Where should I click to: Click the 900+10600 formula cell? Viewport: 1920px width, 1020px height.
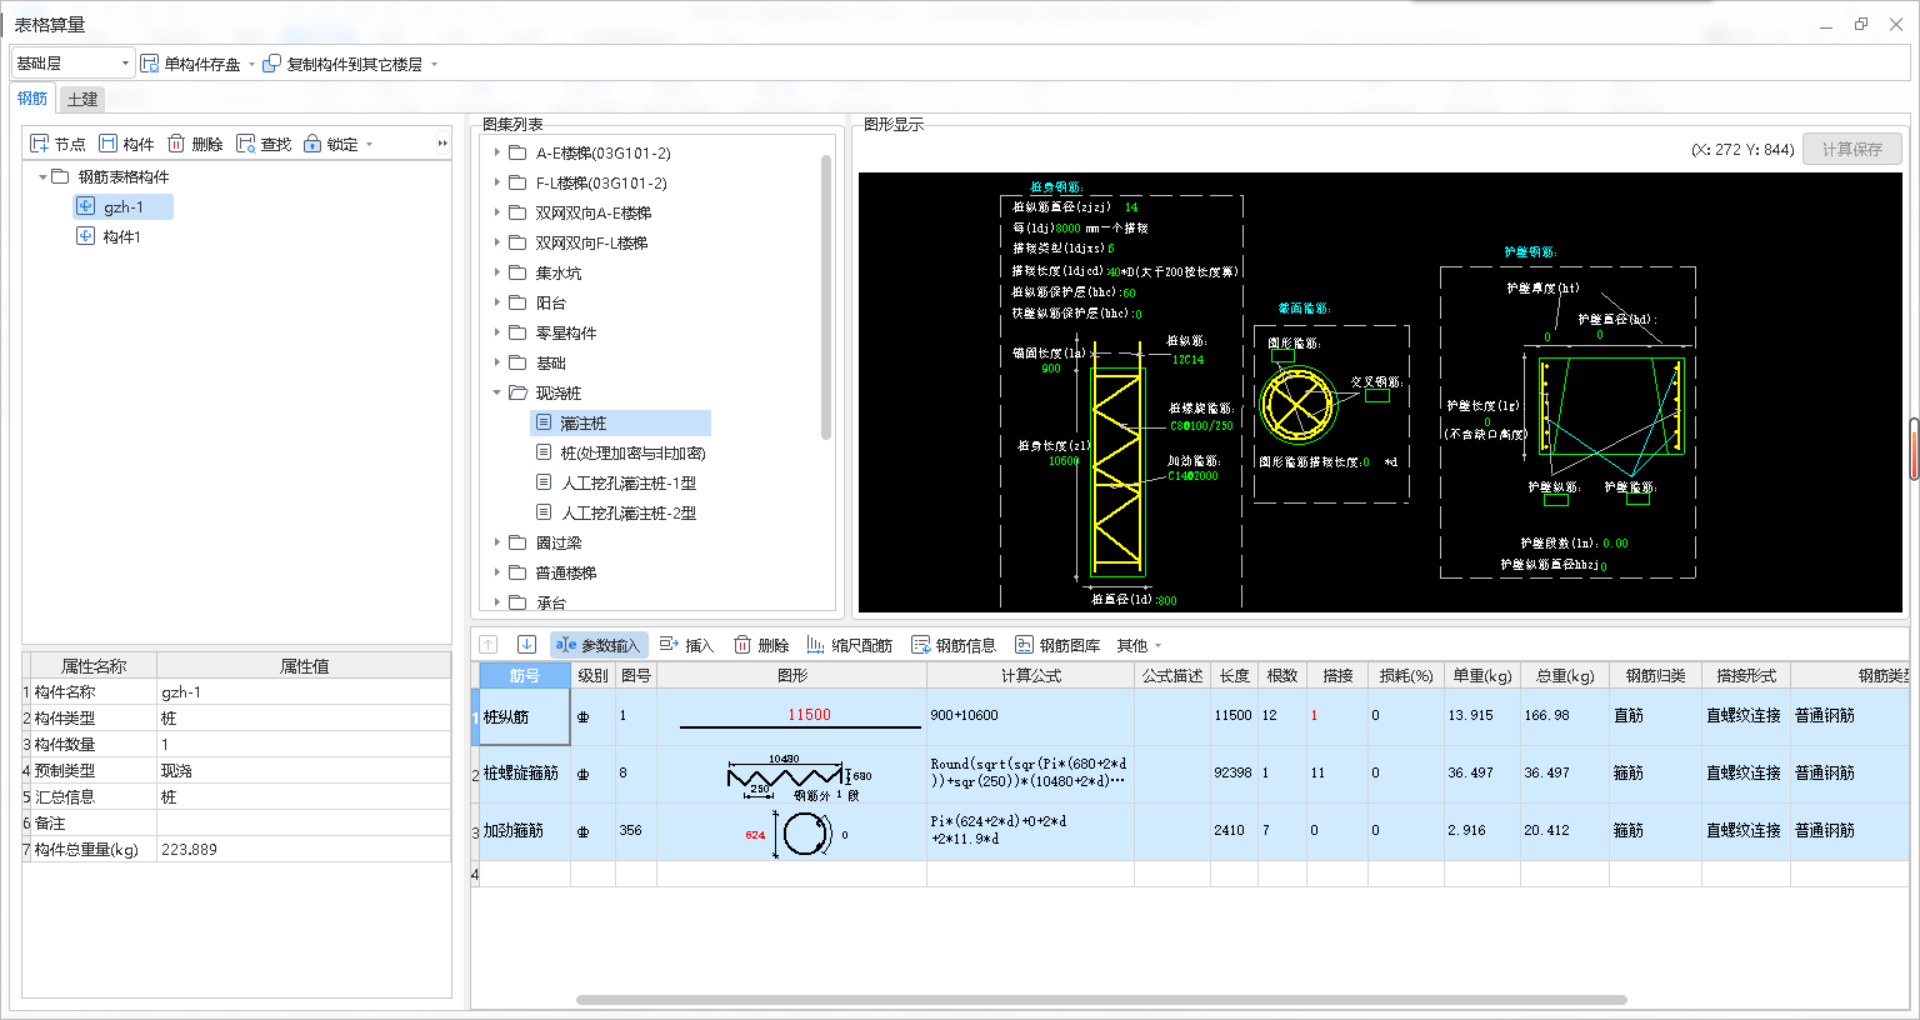pyautogui.click(x=1030, y=716)
